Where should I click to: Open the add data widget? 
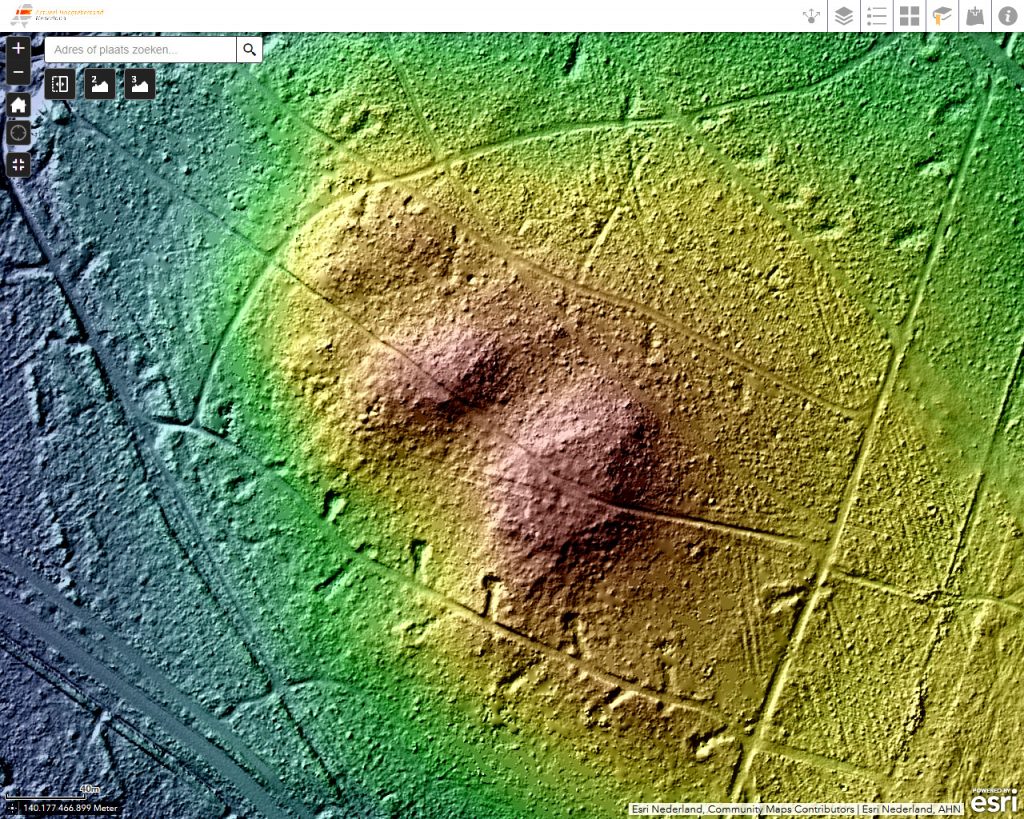(x=974, y=16)
